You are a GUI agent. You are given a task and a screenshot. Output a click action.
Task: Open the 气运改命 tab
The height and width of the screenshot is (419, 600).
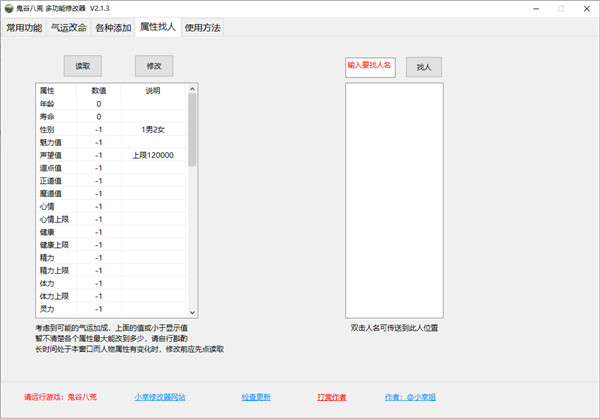point(68,28)
